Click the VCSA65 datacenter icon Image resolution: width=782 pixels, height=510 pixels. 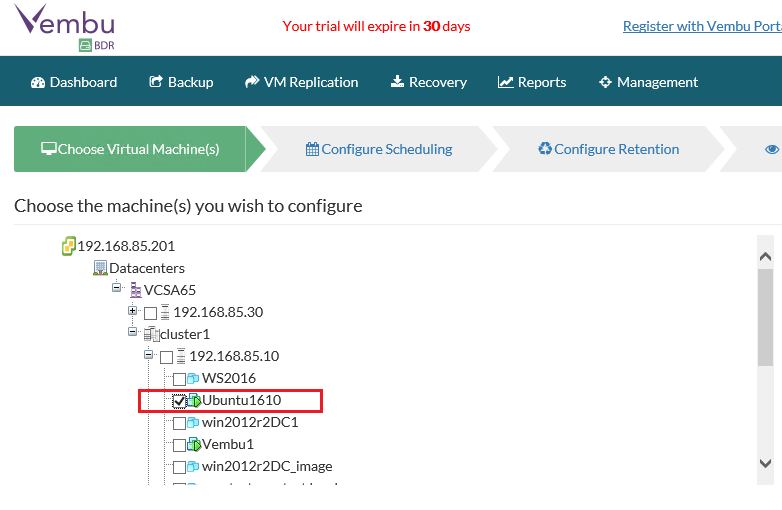tap(135, 290)
